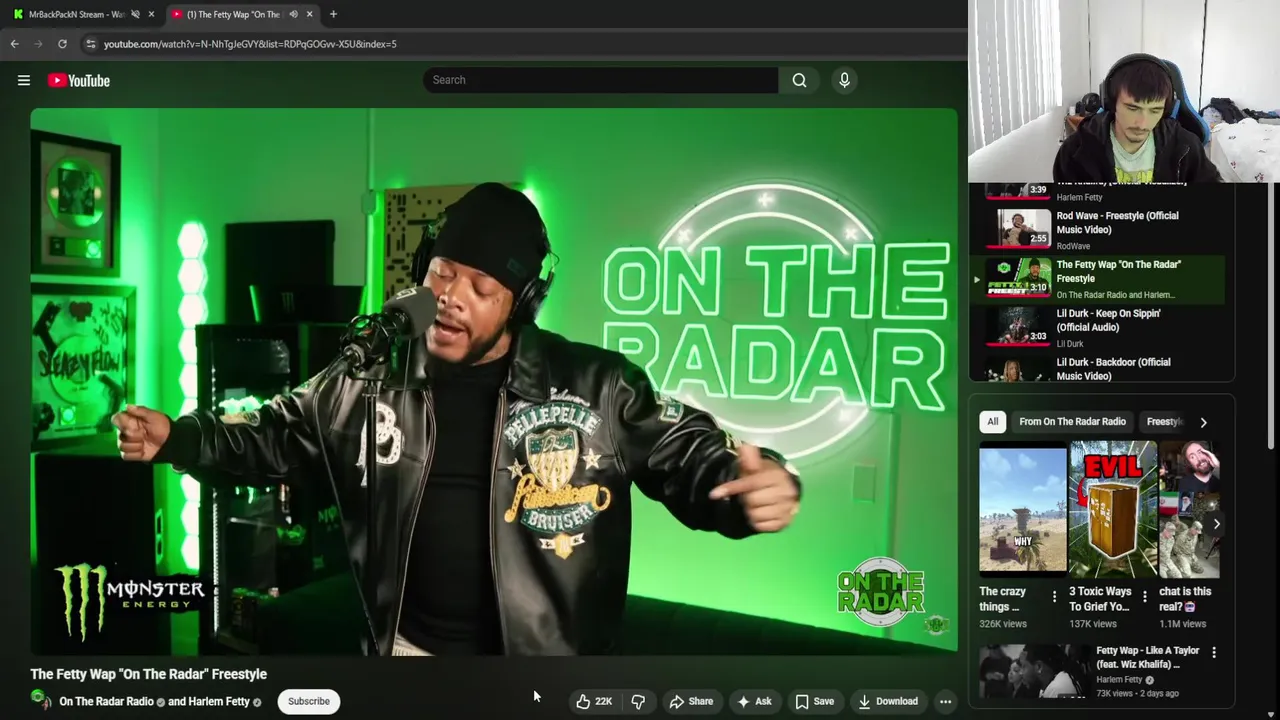Mute the Fetty Wap tab audio
Image resolution: width=1280 pixels, height=720 pixels.
[293, 14]
